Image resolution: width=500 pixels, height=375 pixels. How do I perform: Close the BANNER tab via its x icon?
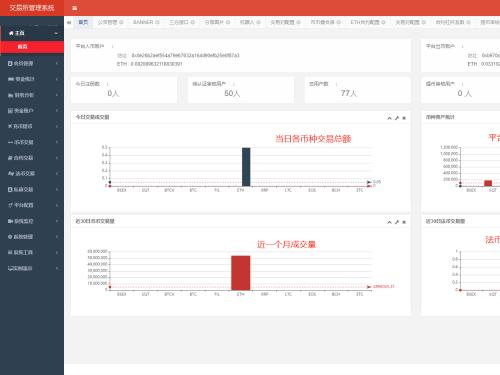[x=157, y=22]
